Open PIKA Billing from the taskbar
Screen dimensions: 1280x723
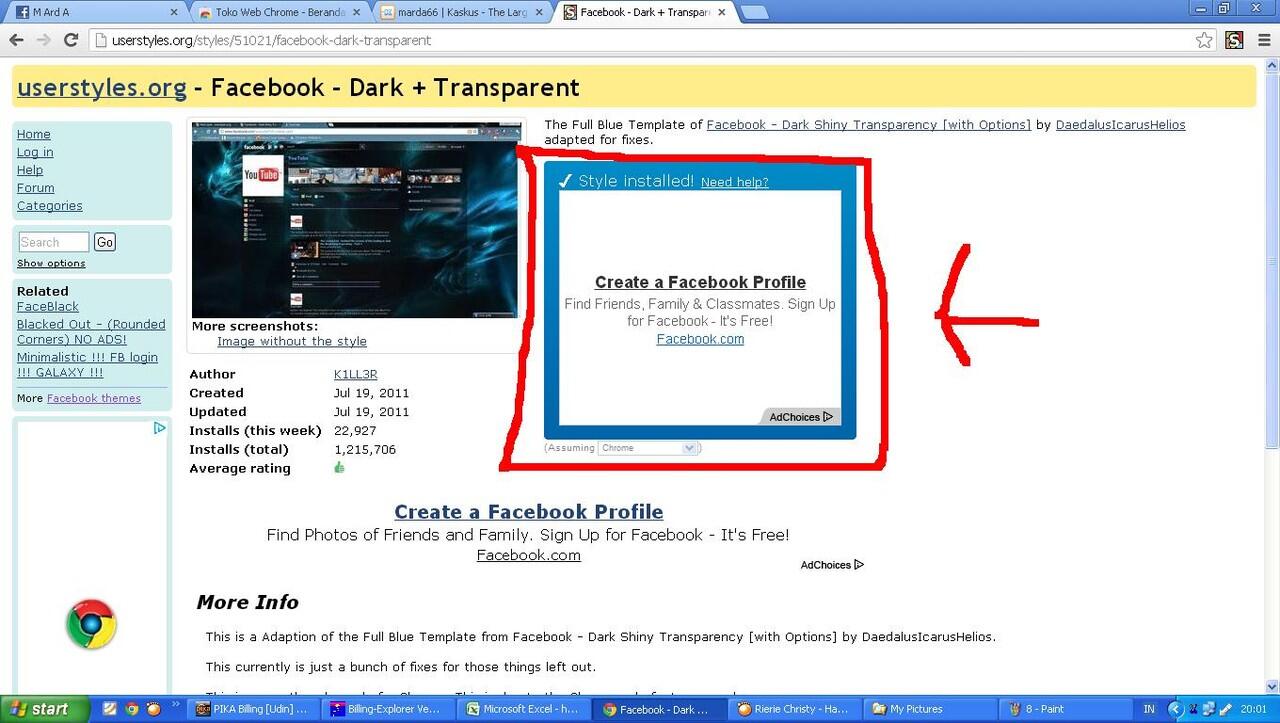(x=253, y=709)
